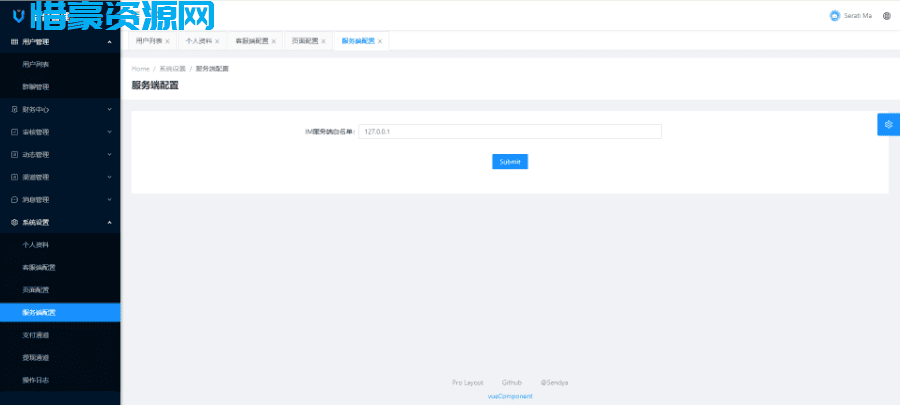900x405 pixels.
Task: Focus the IM服务端白名单 input field
Action: click(510, 132)
